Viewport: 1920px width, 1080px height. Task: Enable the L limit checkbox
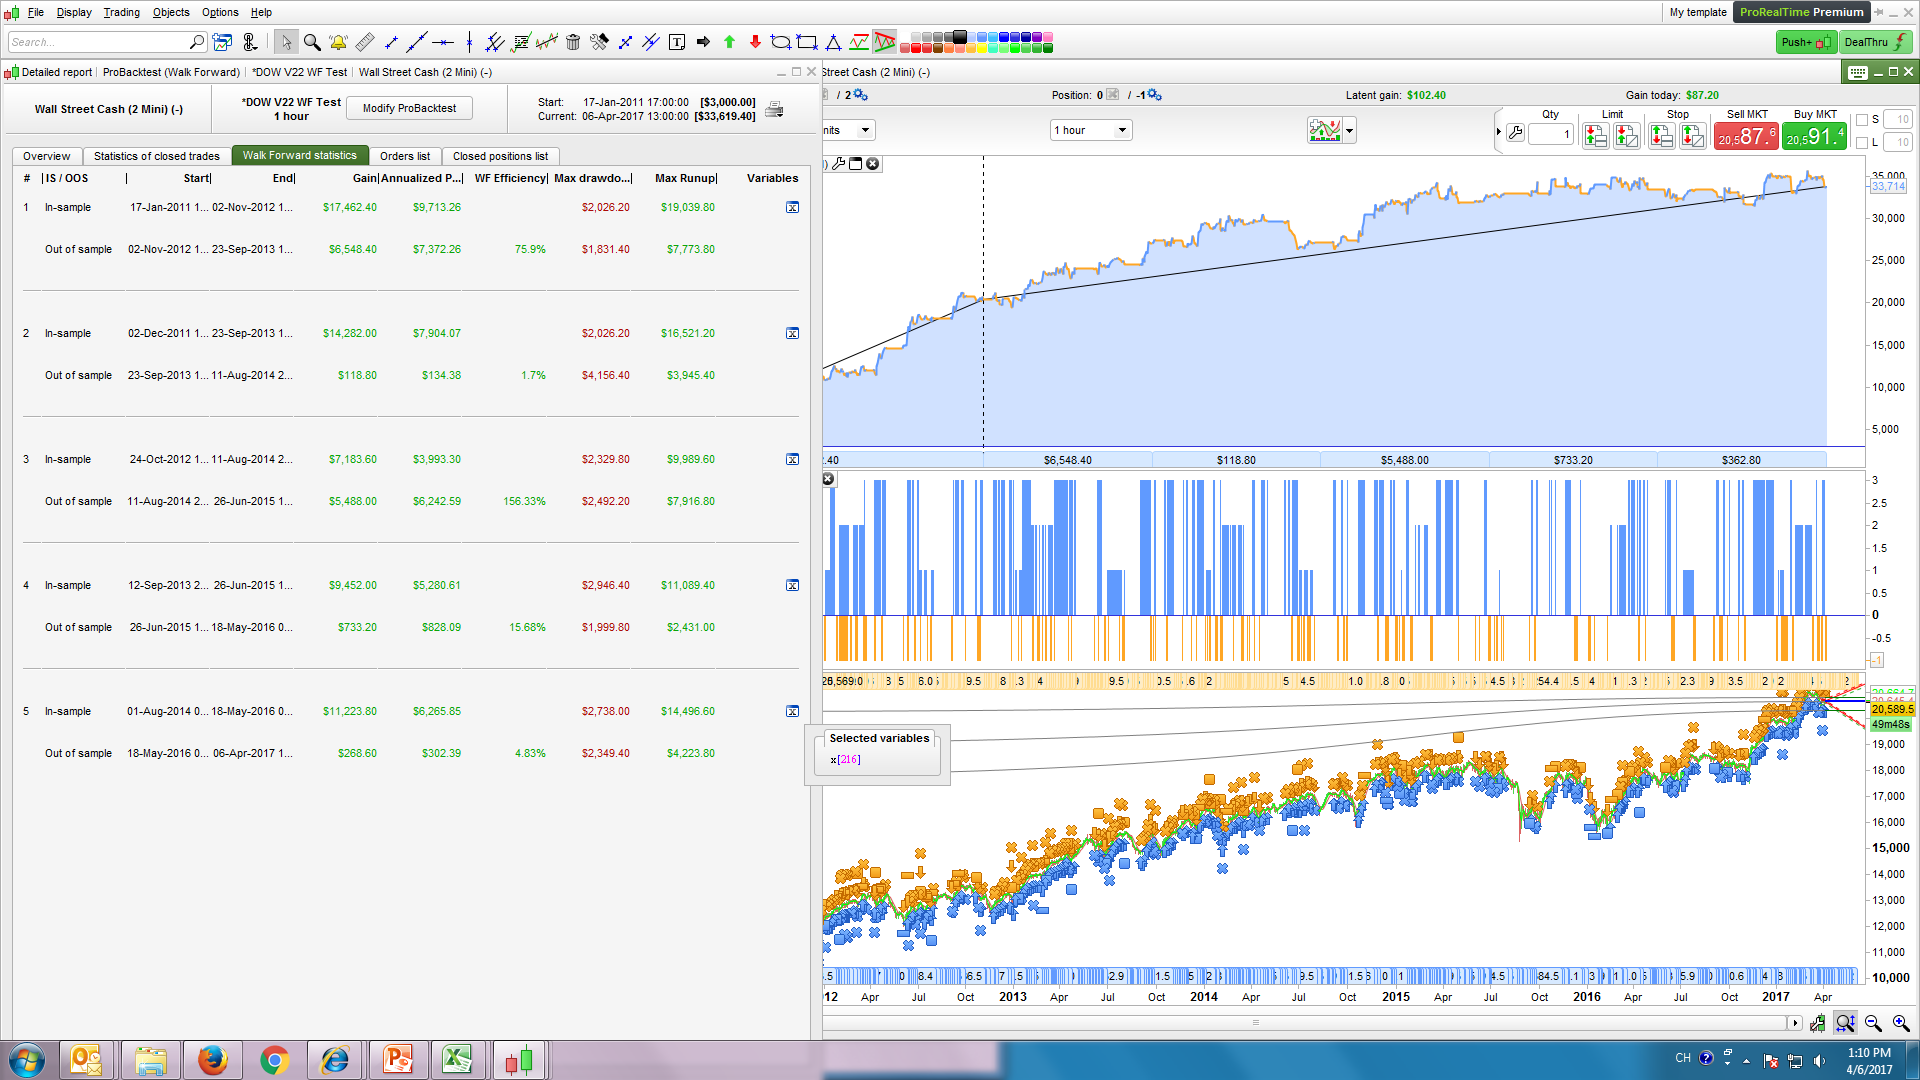pos(1862,143)
